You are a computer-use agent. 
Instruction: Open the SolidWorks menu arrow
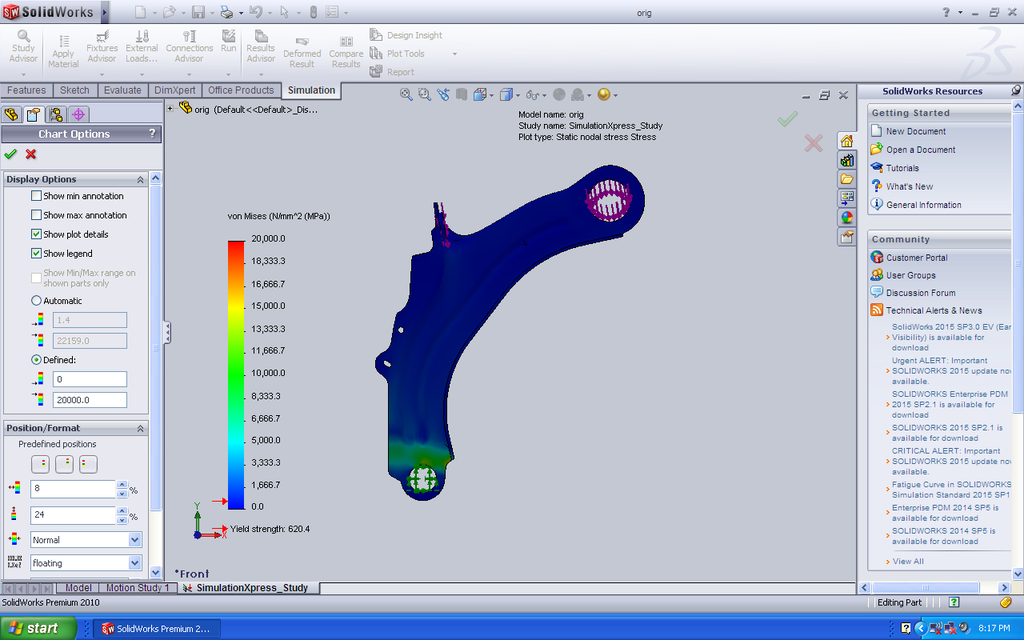point(104,12)
